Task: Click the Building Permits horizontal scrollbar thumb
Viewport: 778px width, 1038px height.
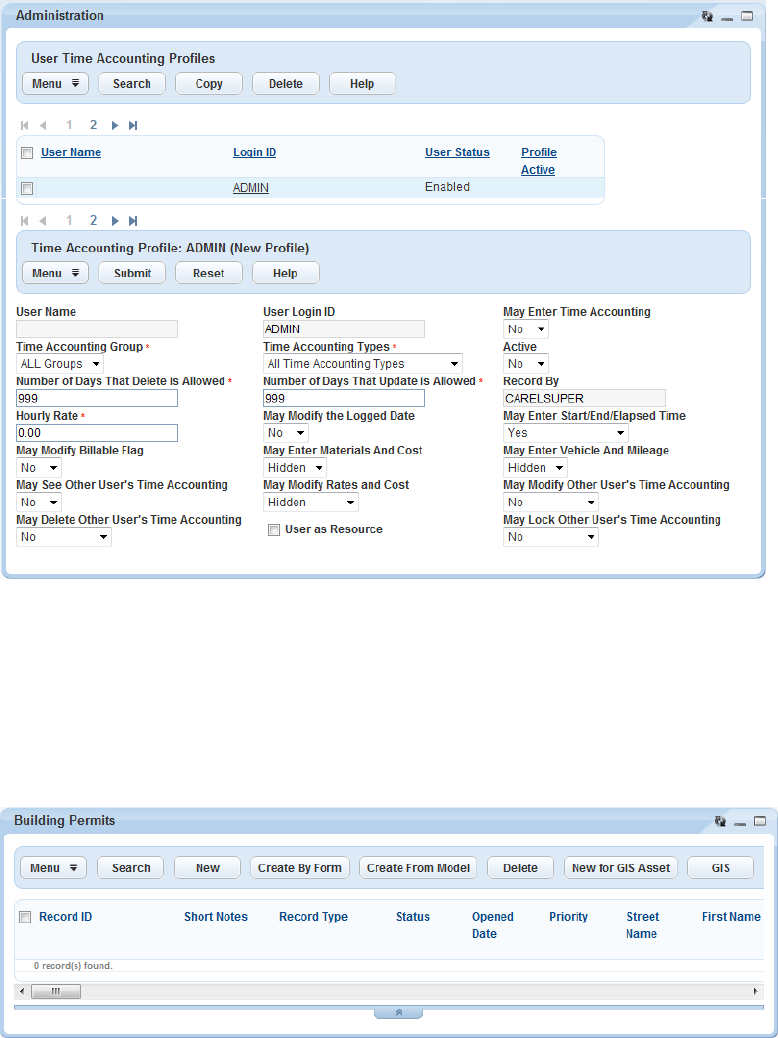Action: pos(56,992)
